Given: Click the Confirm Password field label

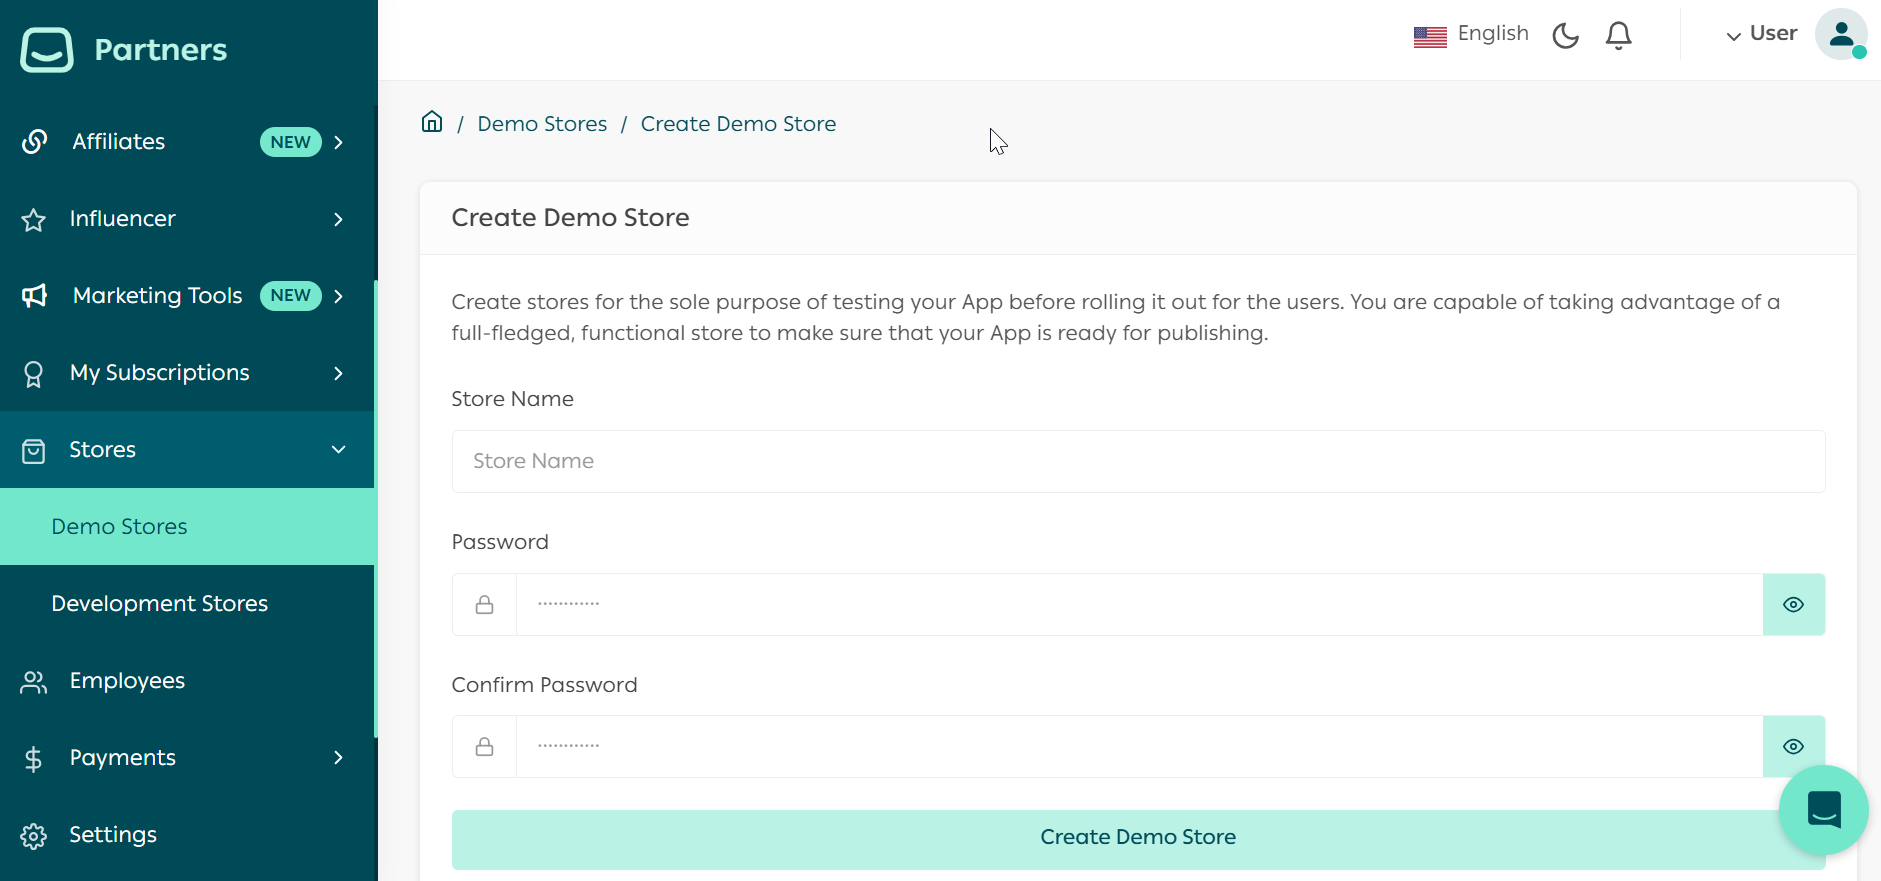Looking at the screenshot, I should click(x=544, y=685).
